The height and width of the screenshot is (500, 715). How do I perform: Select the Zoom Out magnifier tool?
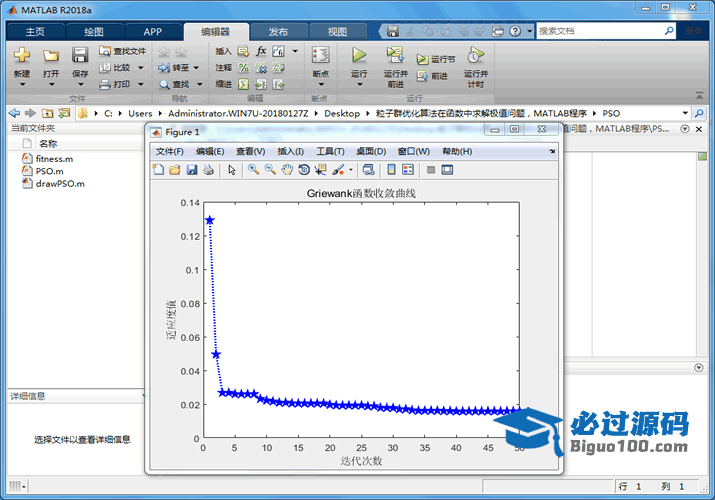click(x=270, y=170)
